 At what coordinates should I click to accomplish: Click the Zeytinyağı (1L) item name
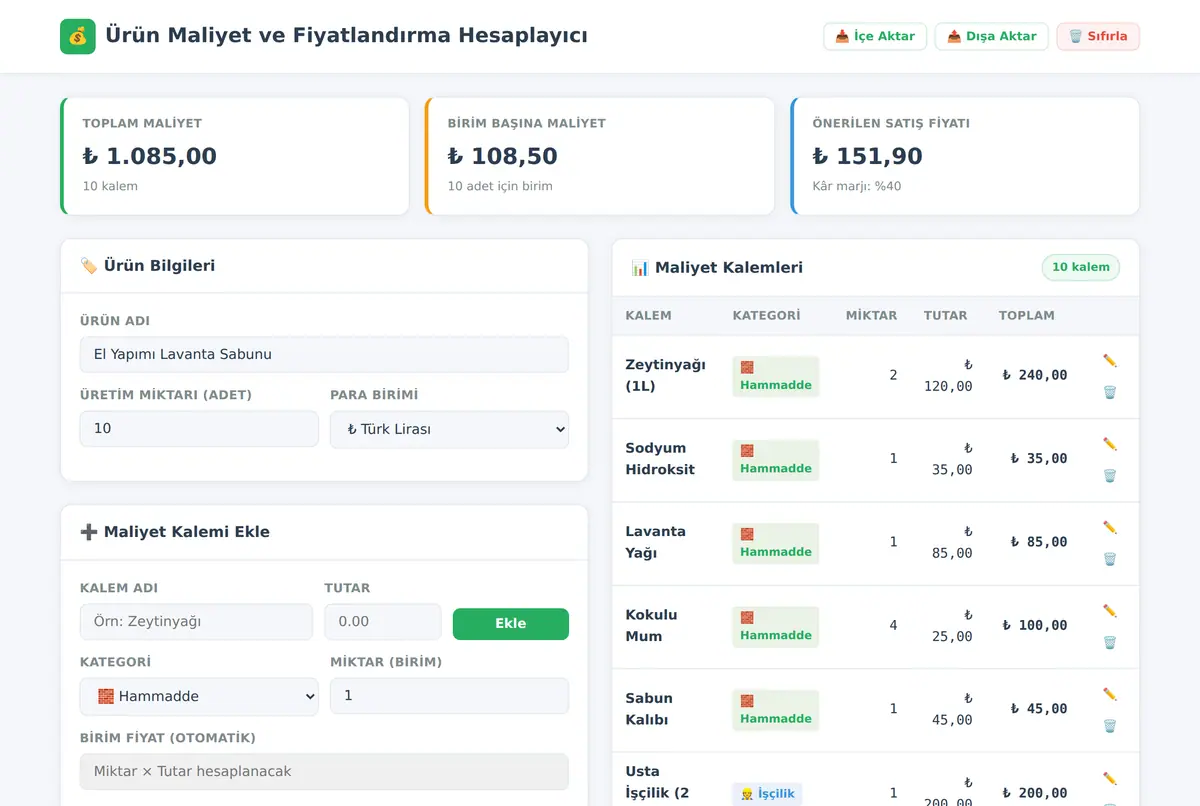click(x=665, y=375)
